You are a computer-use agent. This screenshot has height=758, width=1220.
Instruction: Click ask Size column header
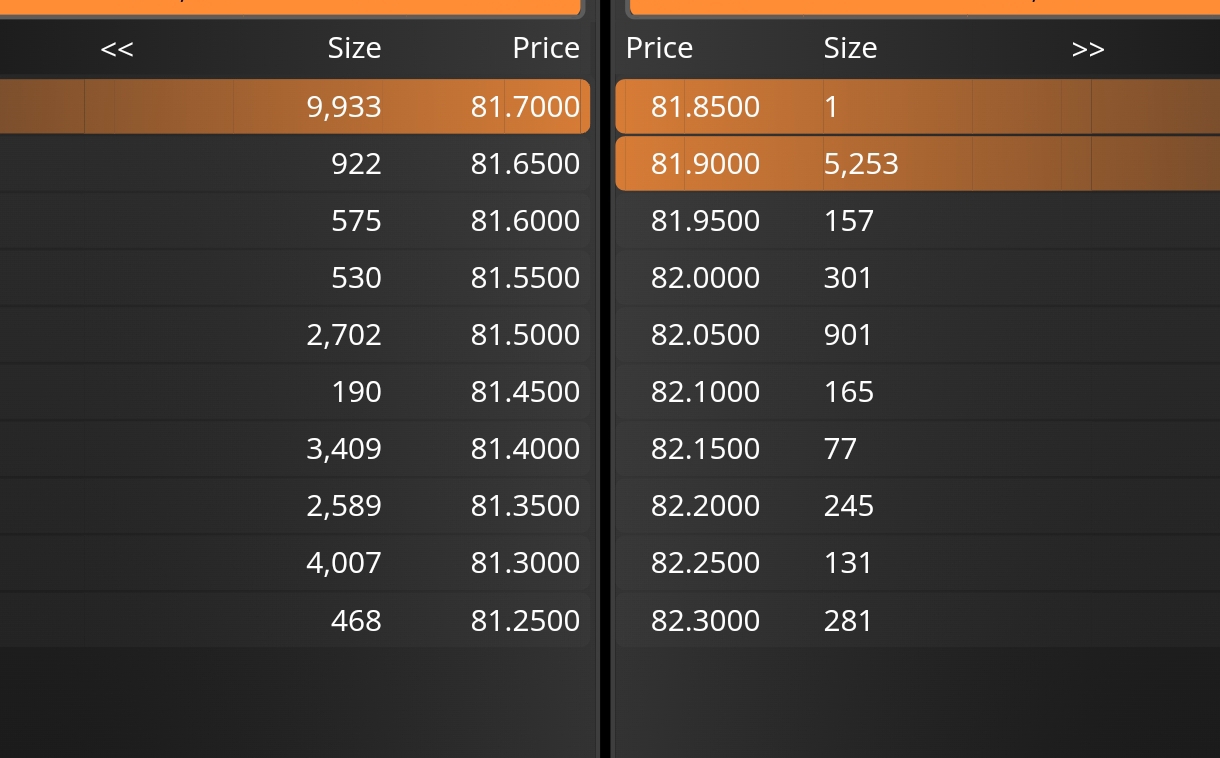click(850, 48)
